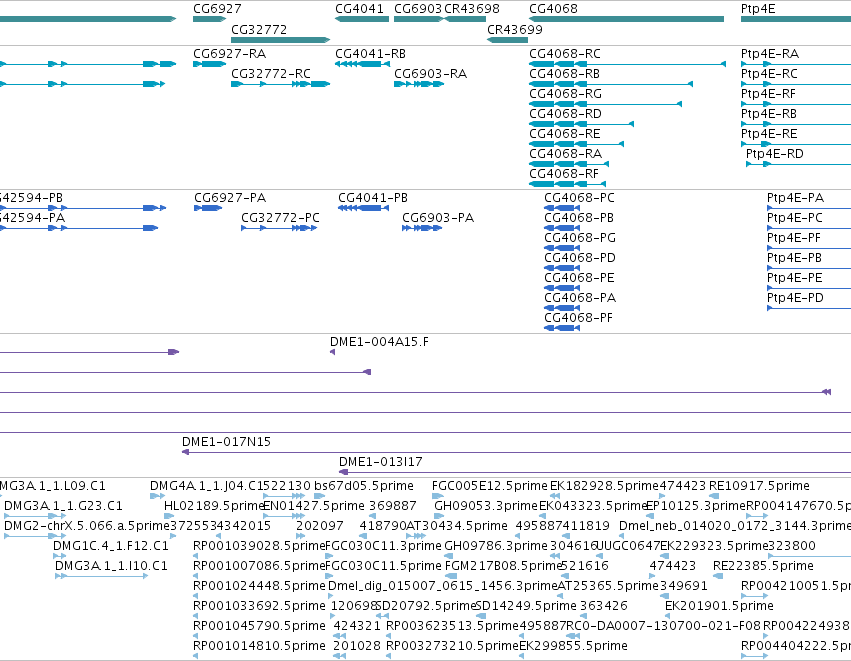Select protein CG6927-PA
The width and height of the screenshot is (851, 661).
[x=208, y=208]
